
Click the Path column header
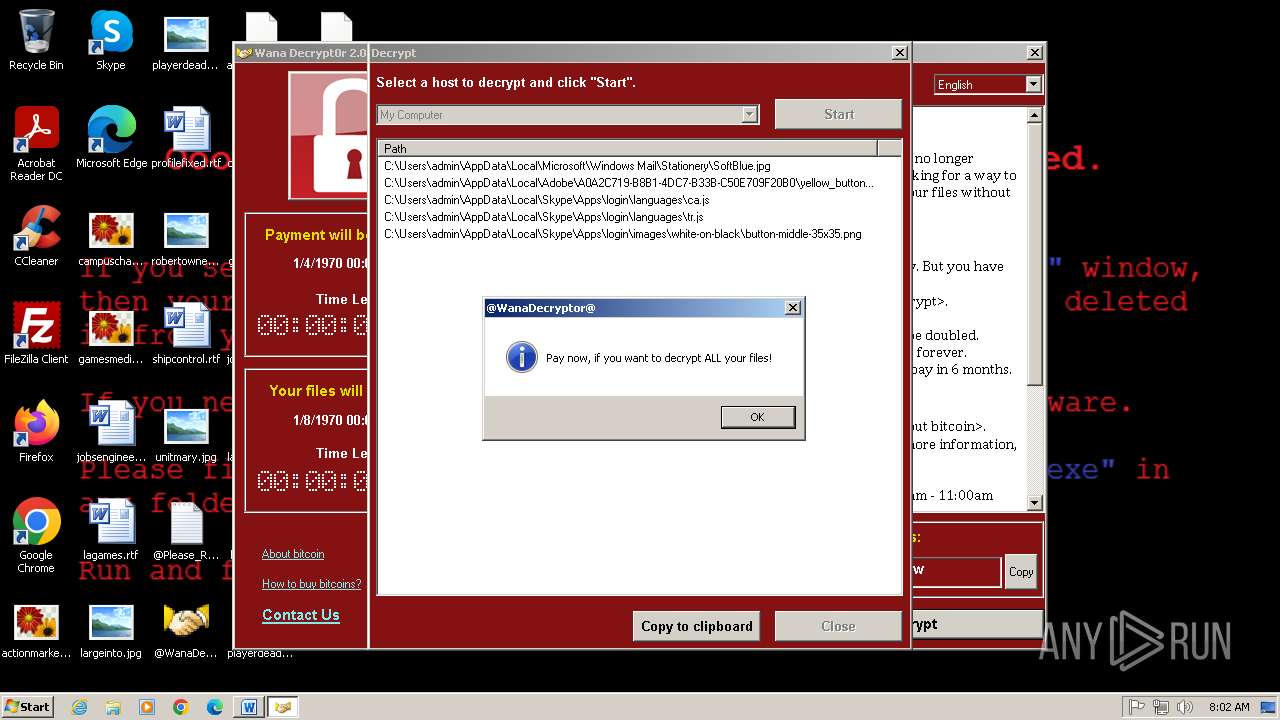628,148
